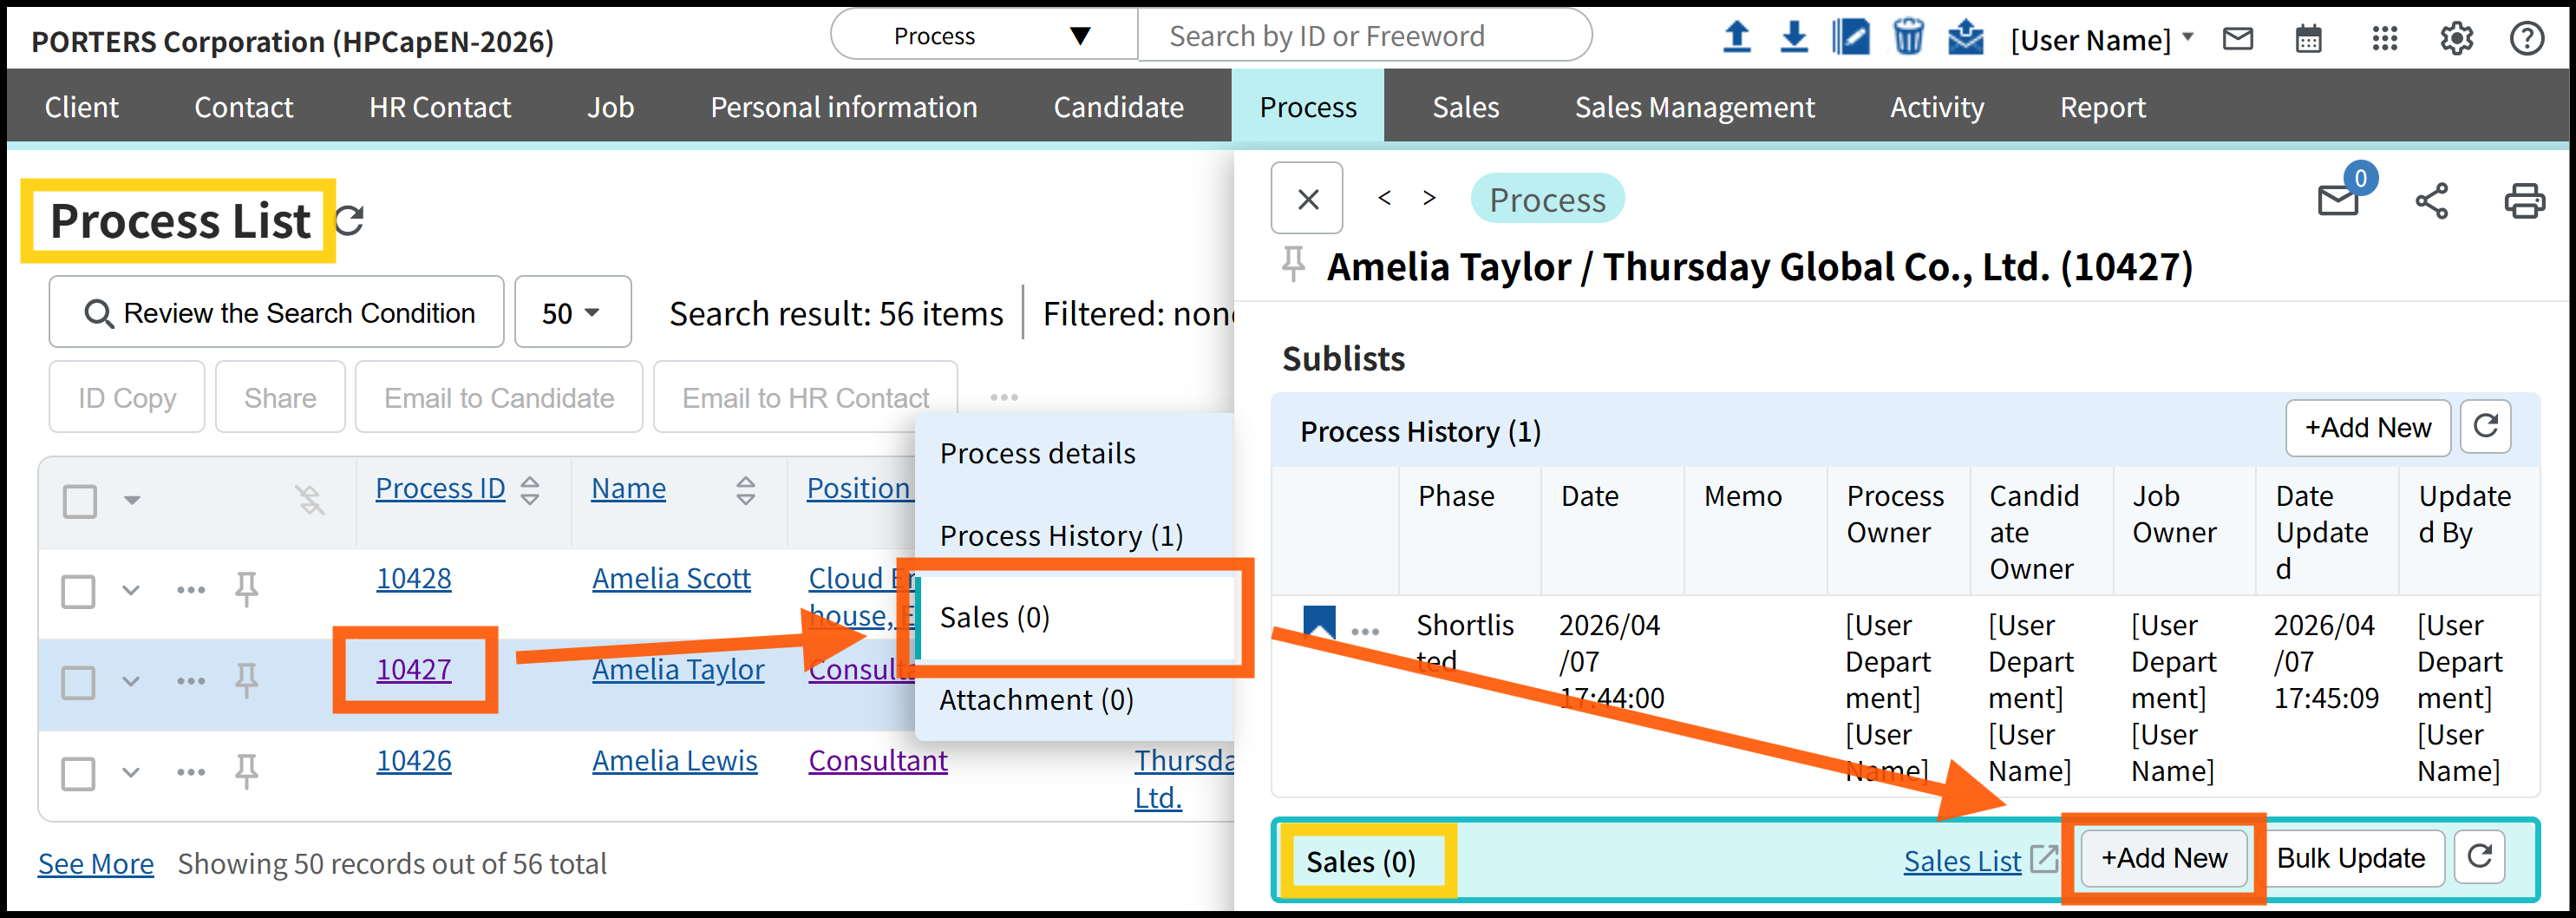Click the share icon in Process panel

pos(2431,200)
